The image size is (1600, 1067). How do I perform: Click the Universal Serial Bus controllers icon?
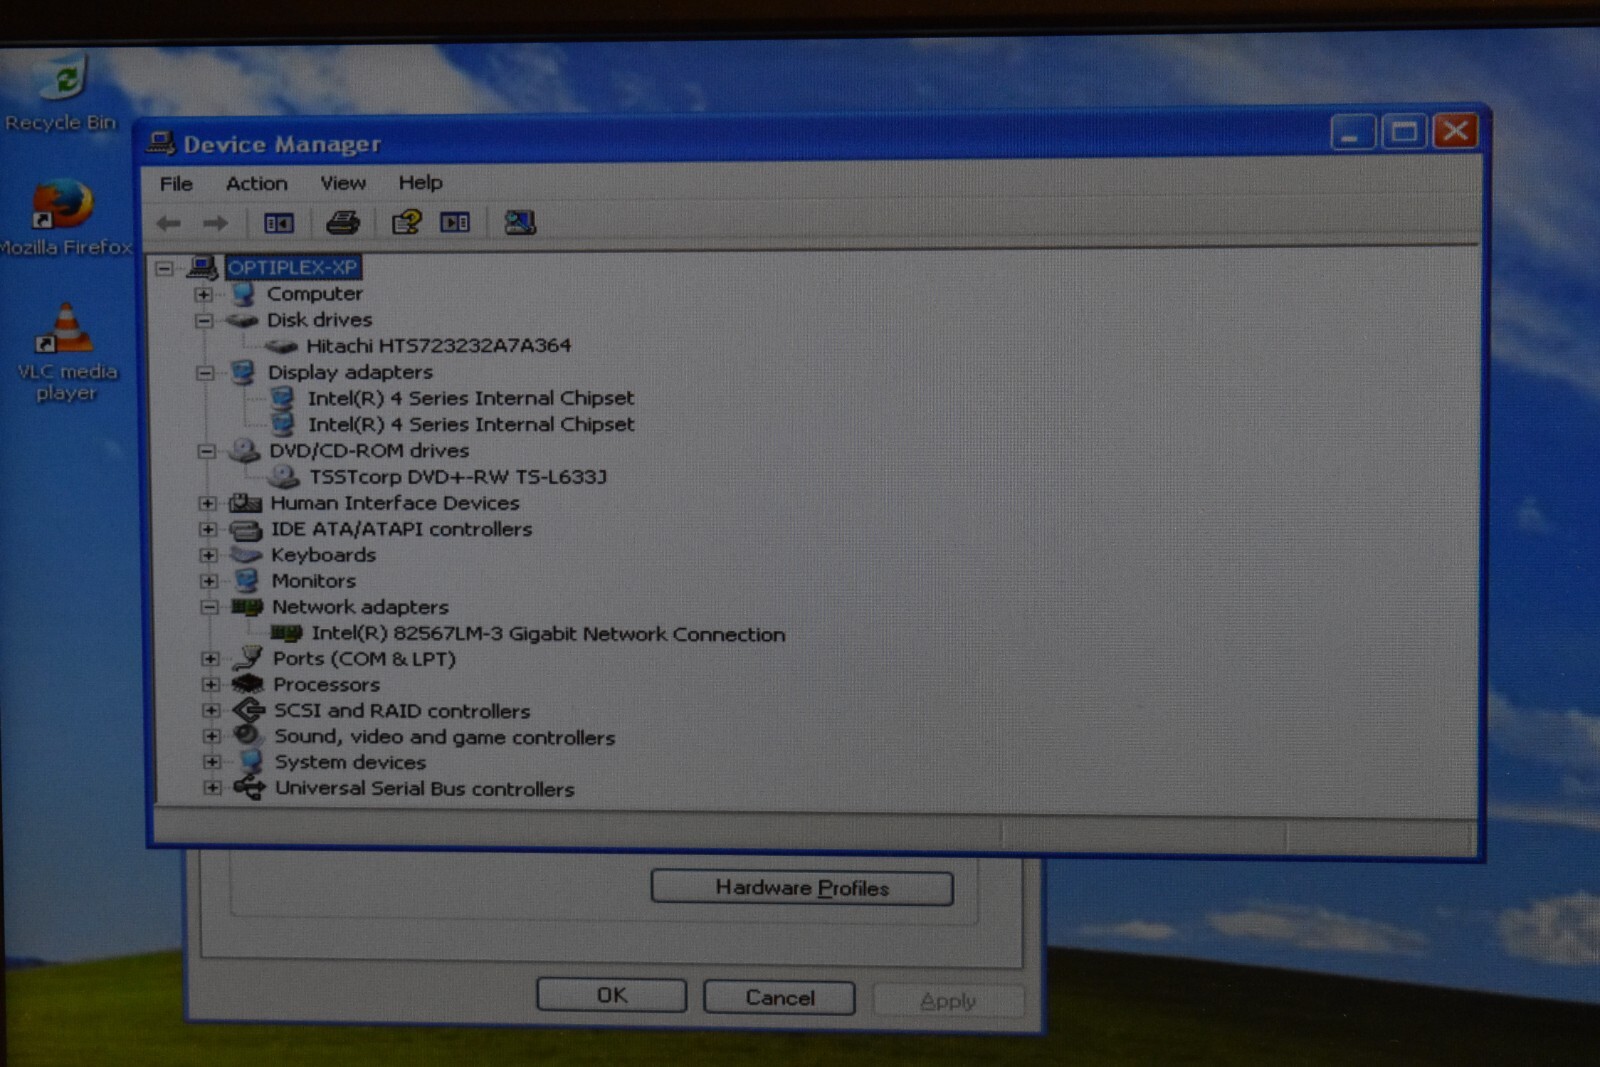[250, 789]
